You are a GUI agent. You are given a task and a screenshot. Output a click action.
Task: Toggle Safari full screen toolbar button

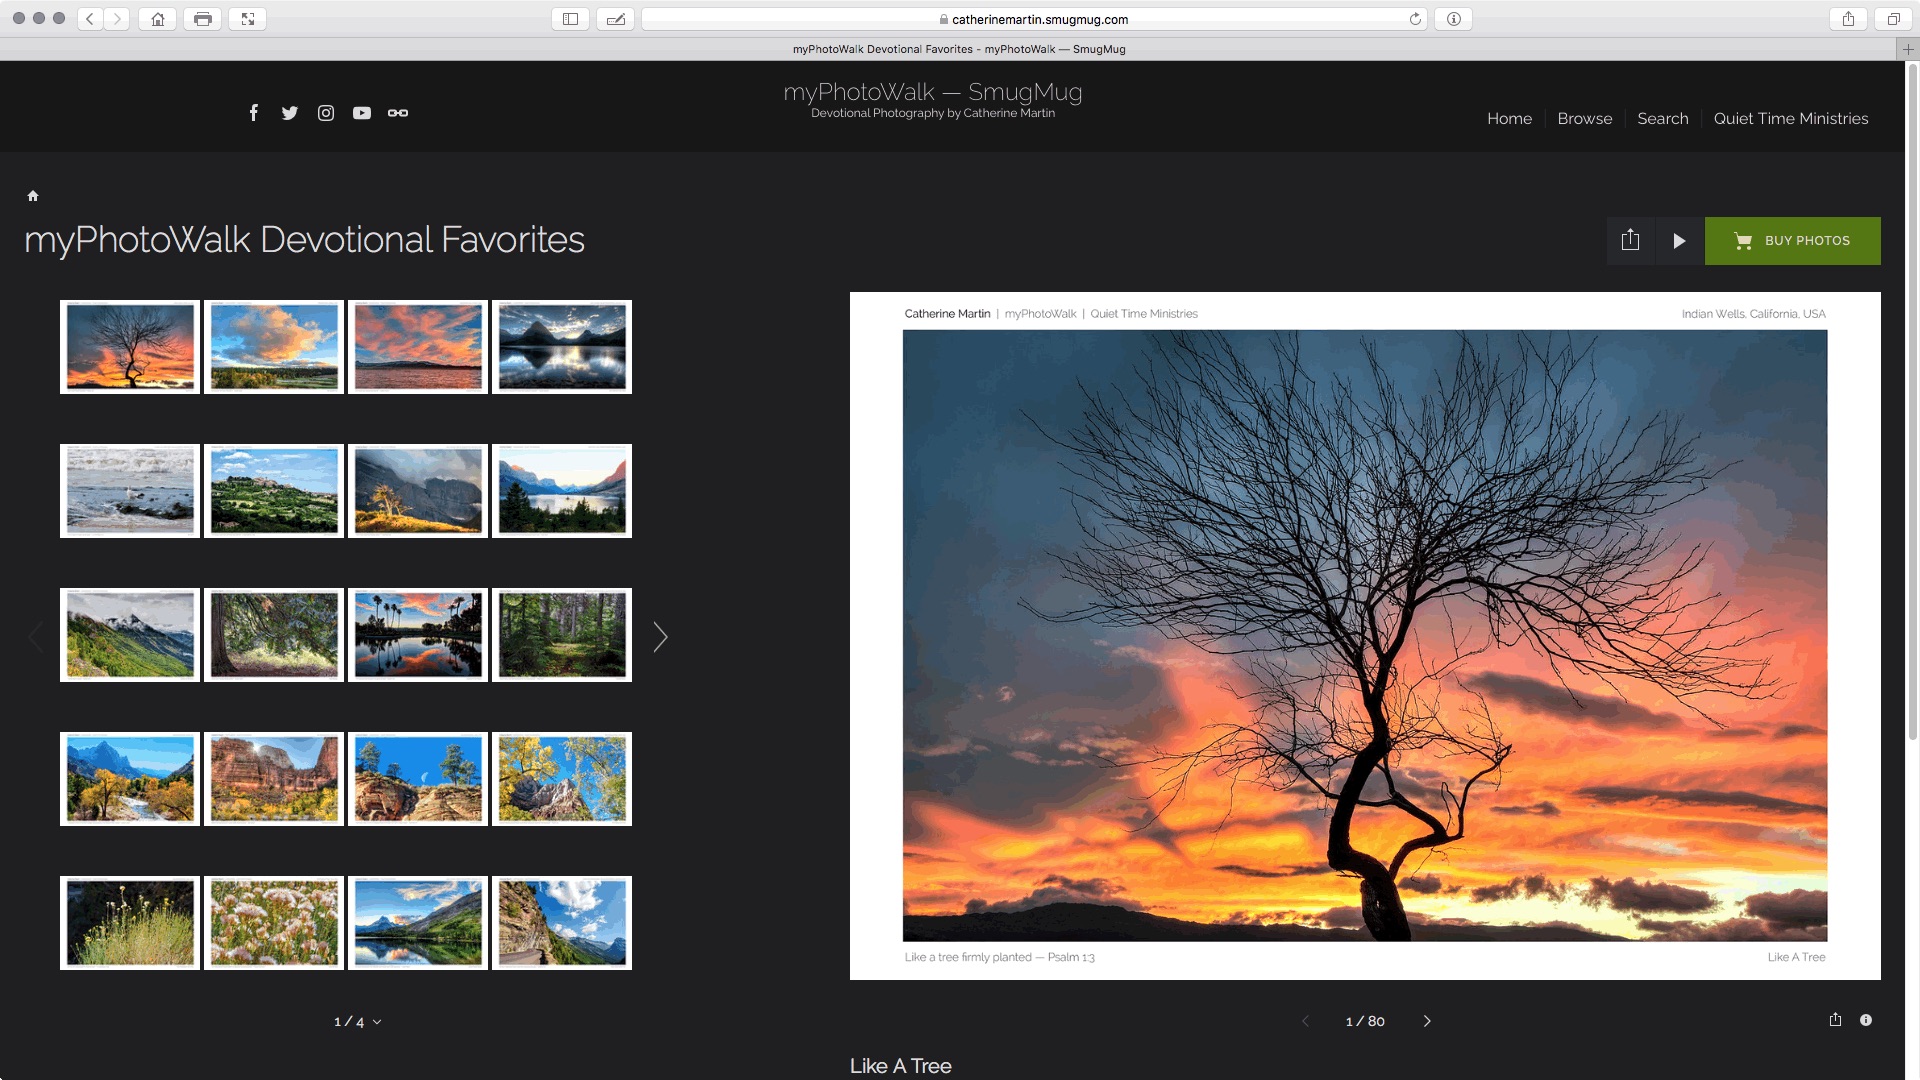point(248,19)
